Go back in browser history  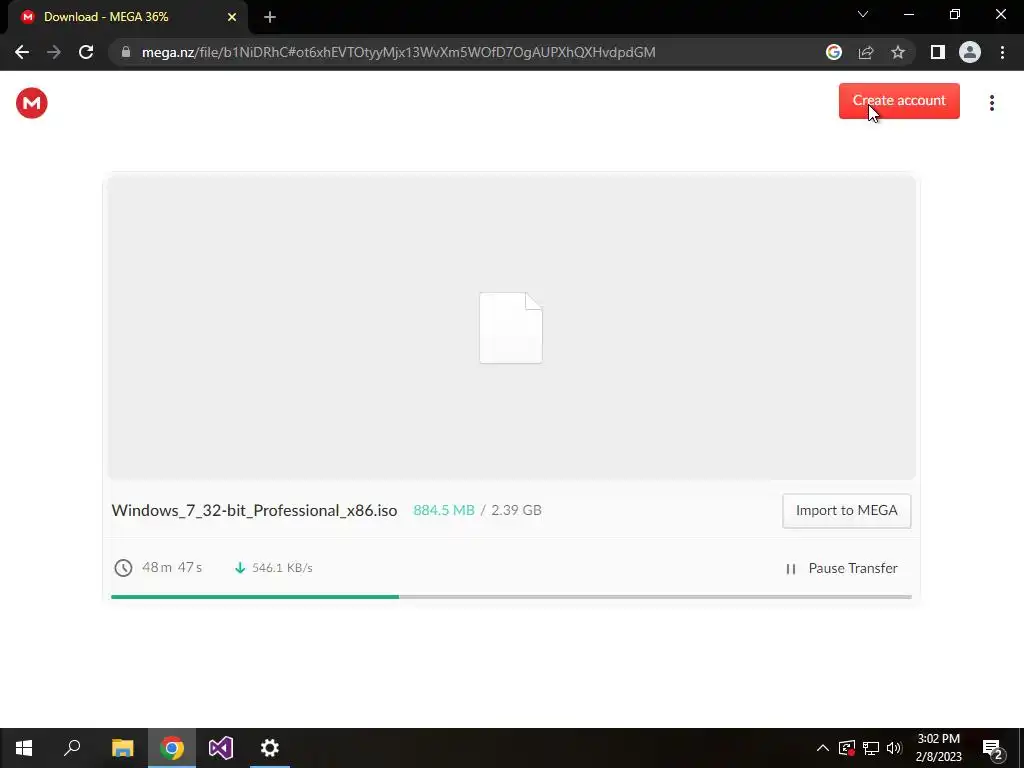22,52
